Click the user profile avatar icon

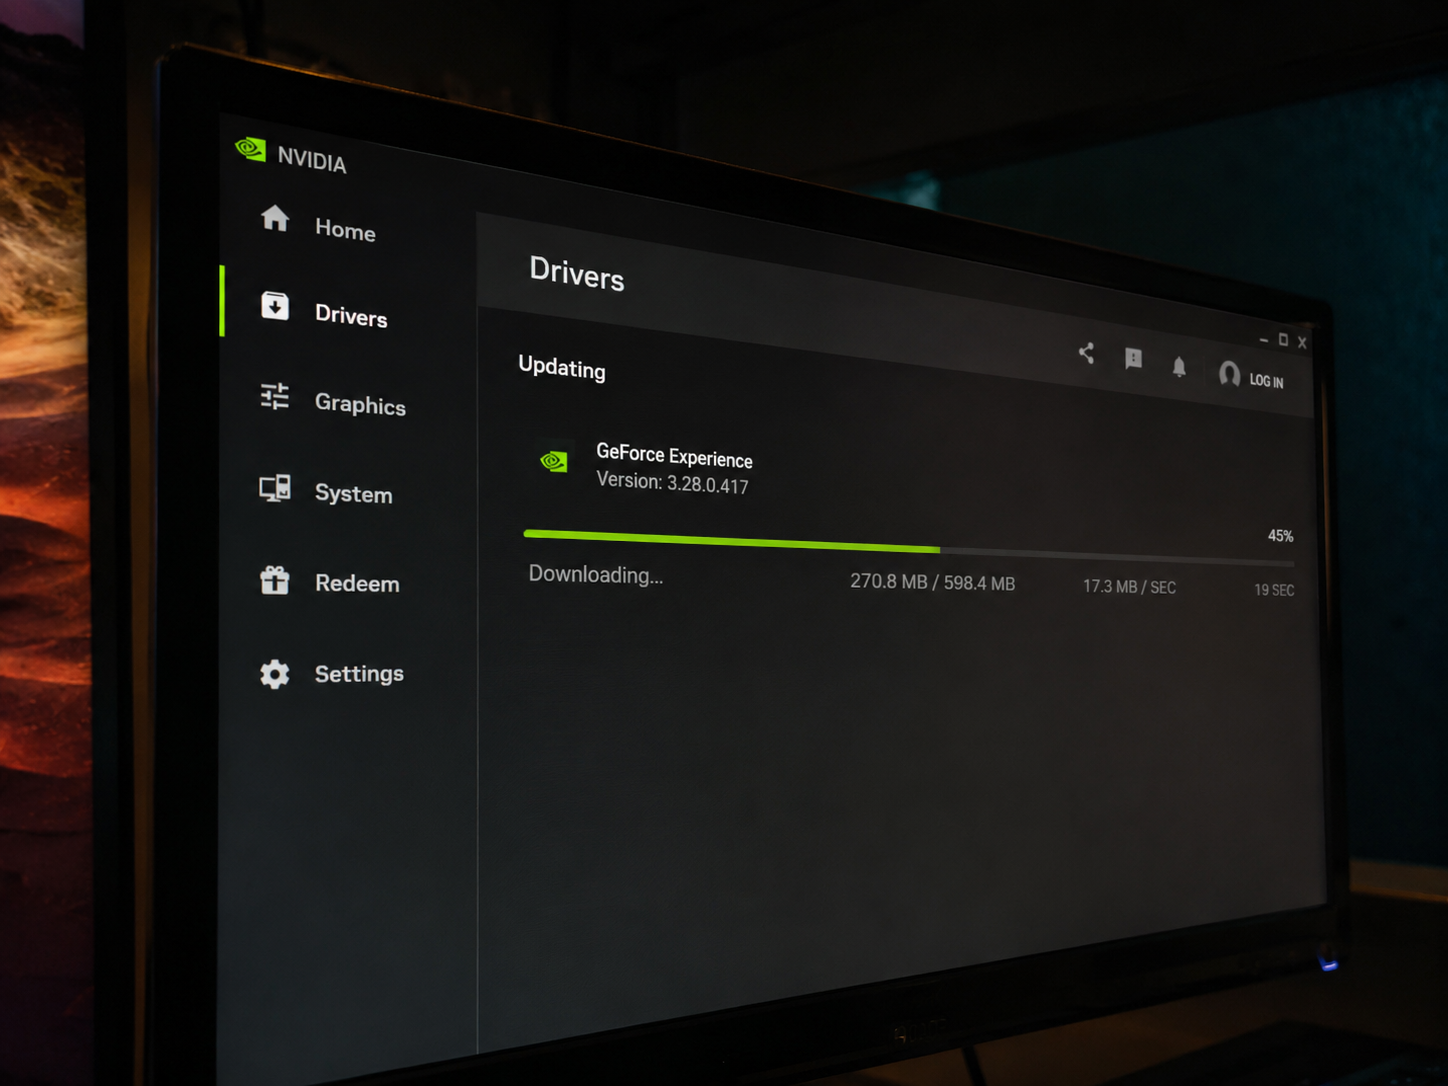click(1229, 374)
